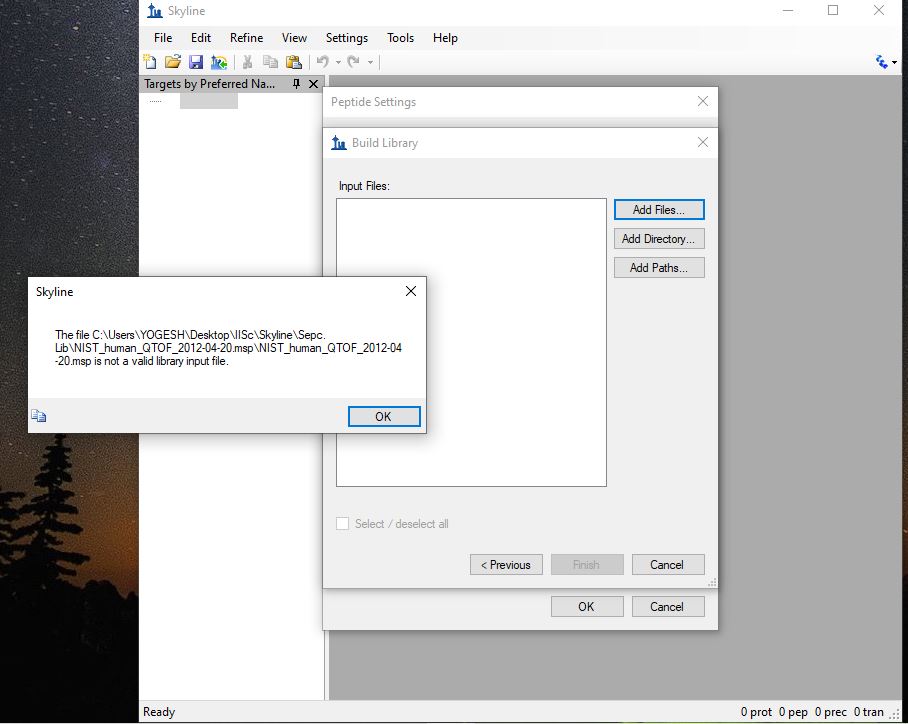
Task: Click the 0 tran status entry
Action: pyautogui.click(x=869, y=712)
